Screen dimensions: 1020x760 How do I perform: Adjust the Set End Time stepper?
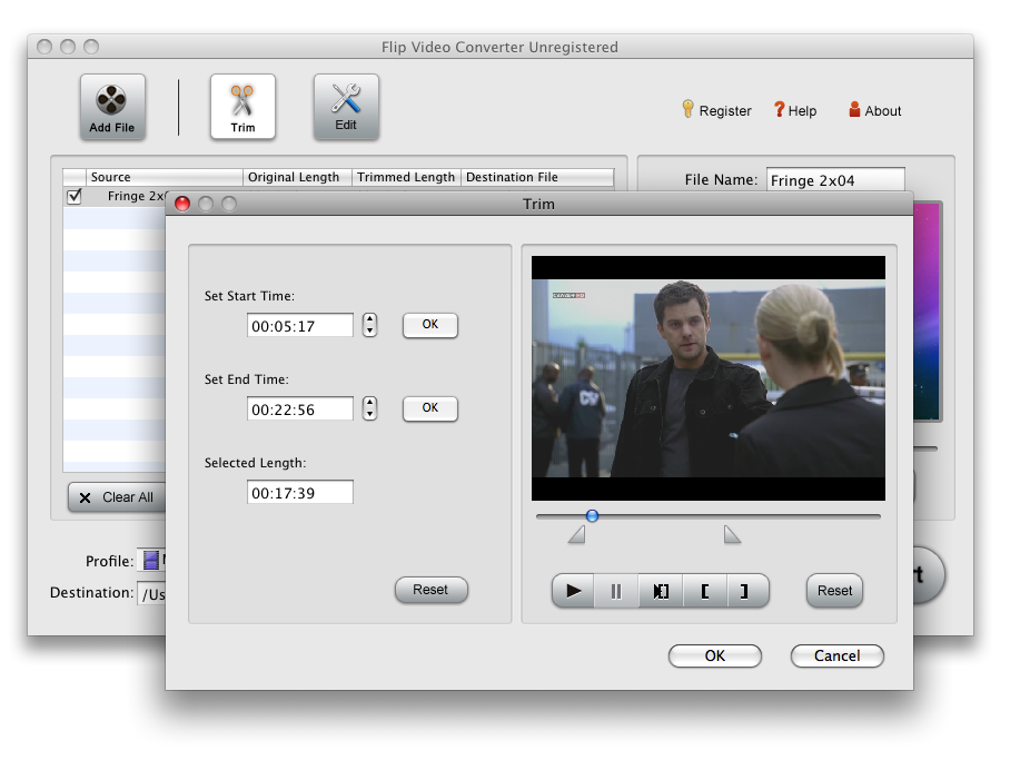(x=370, y=408)
